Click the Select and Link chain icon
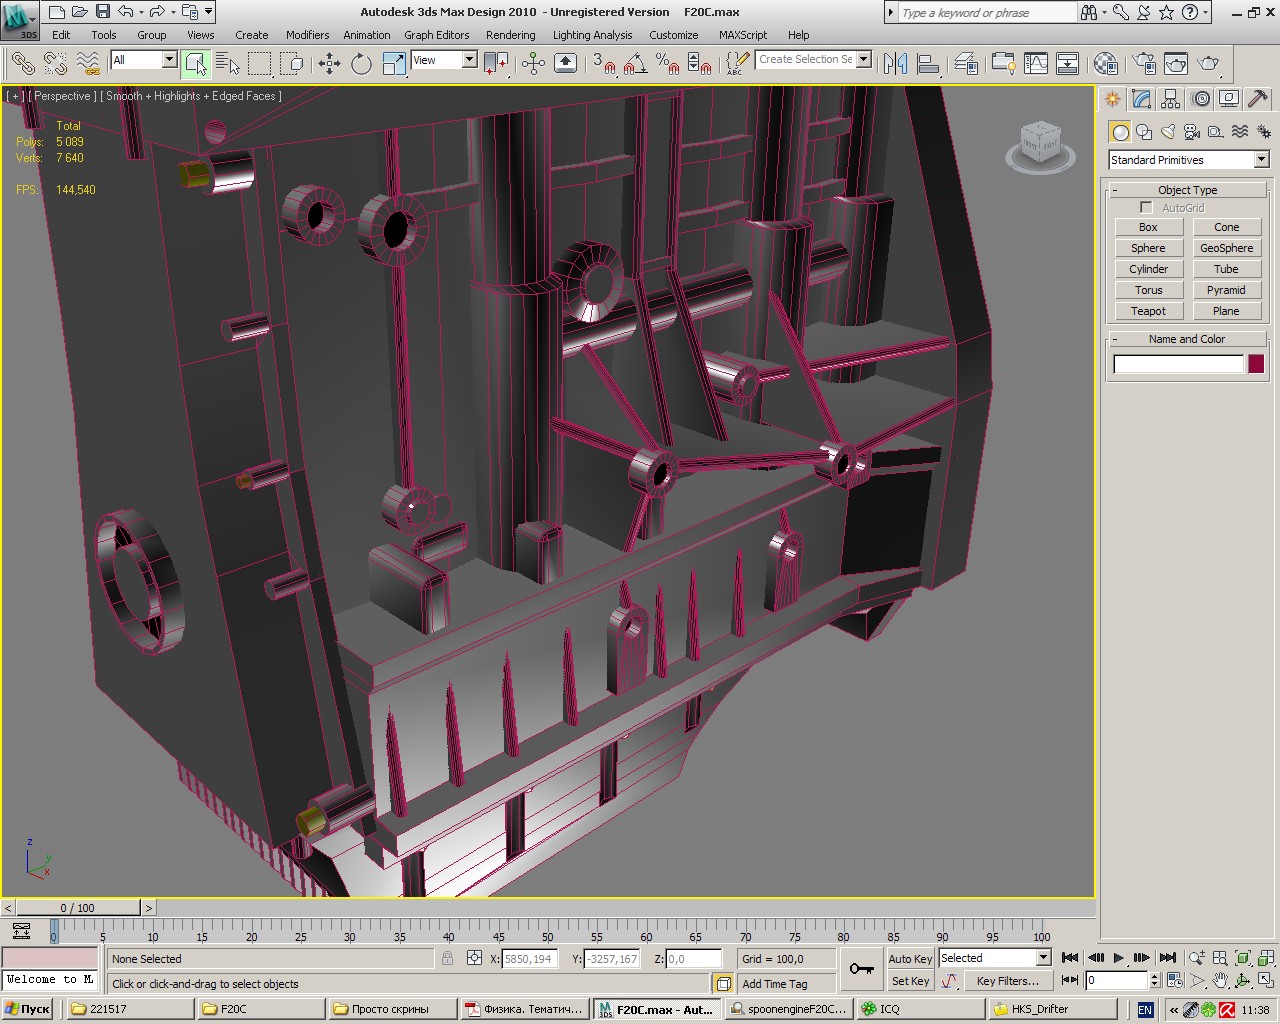1280x1024 pixels. [x=23, y=64]
